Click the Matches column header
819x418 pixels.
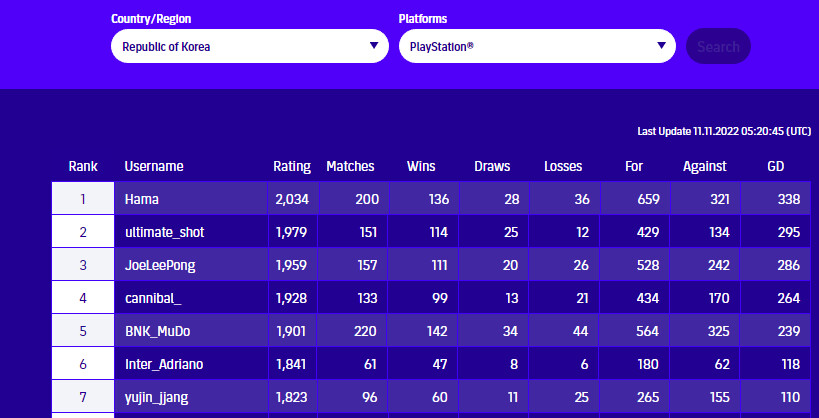[350, 166]
